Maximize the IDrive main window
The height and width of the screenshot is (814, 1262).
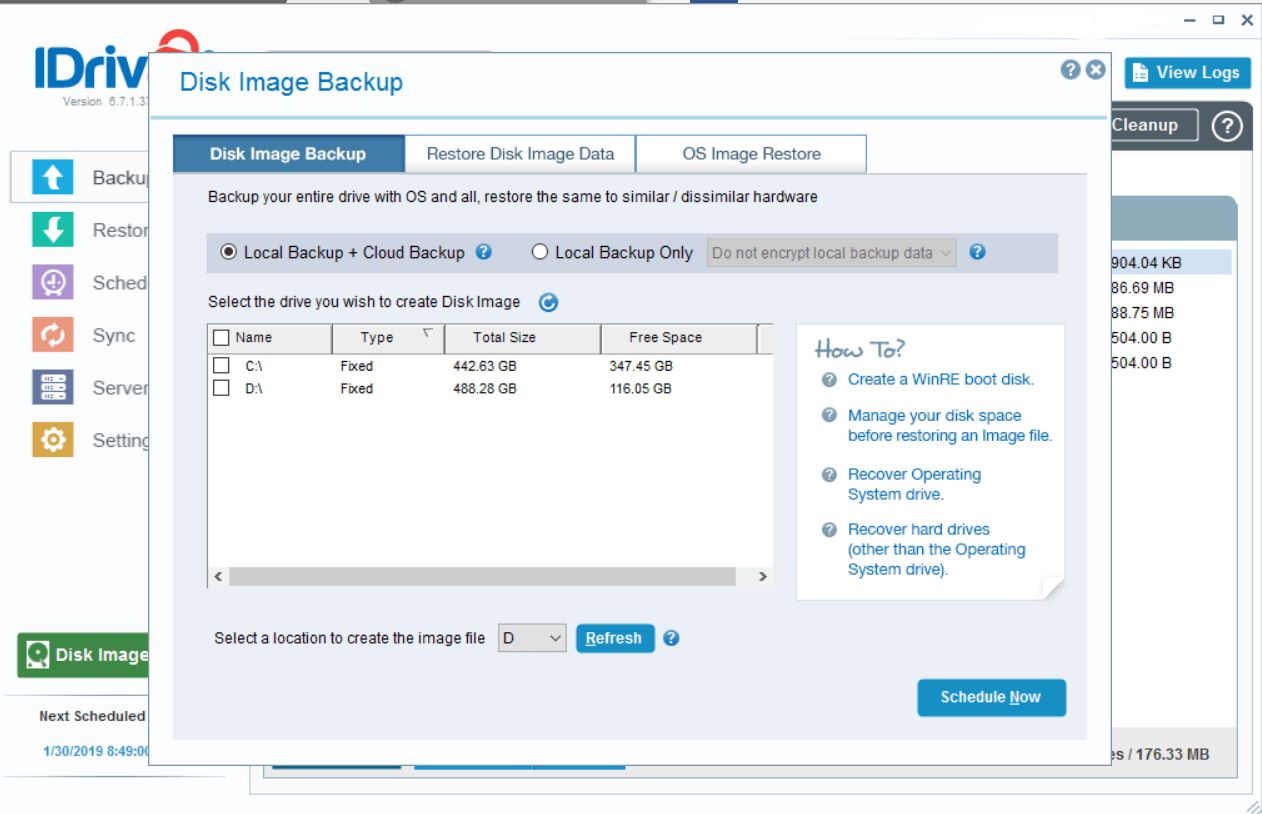1218,19
